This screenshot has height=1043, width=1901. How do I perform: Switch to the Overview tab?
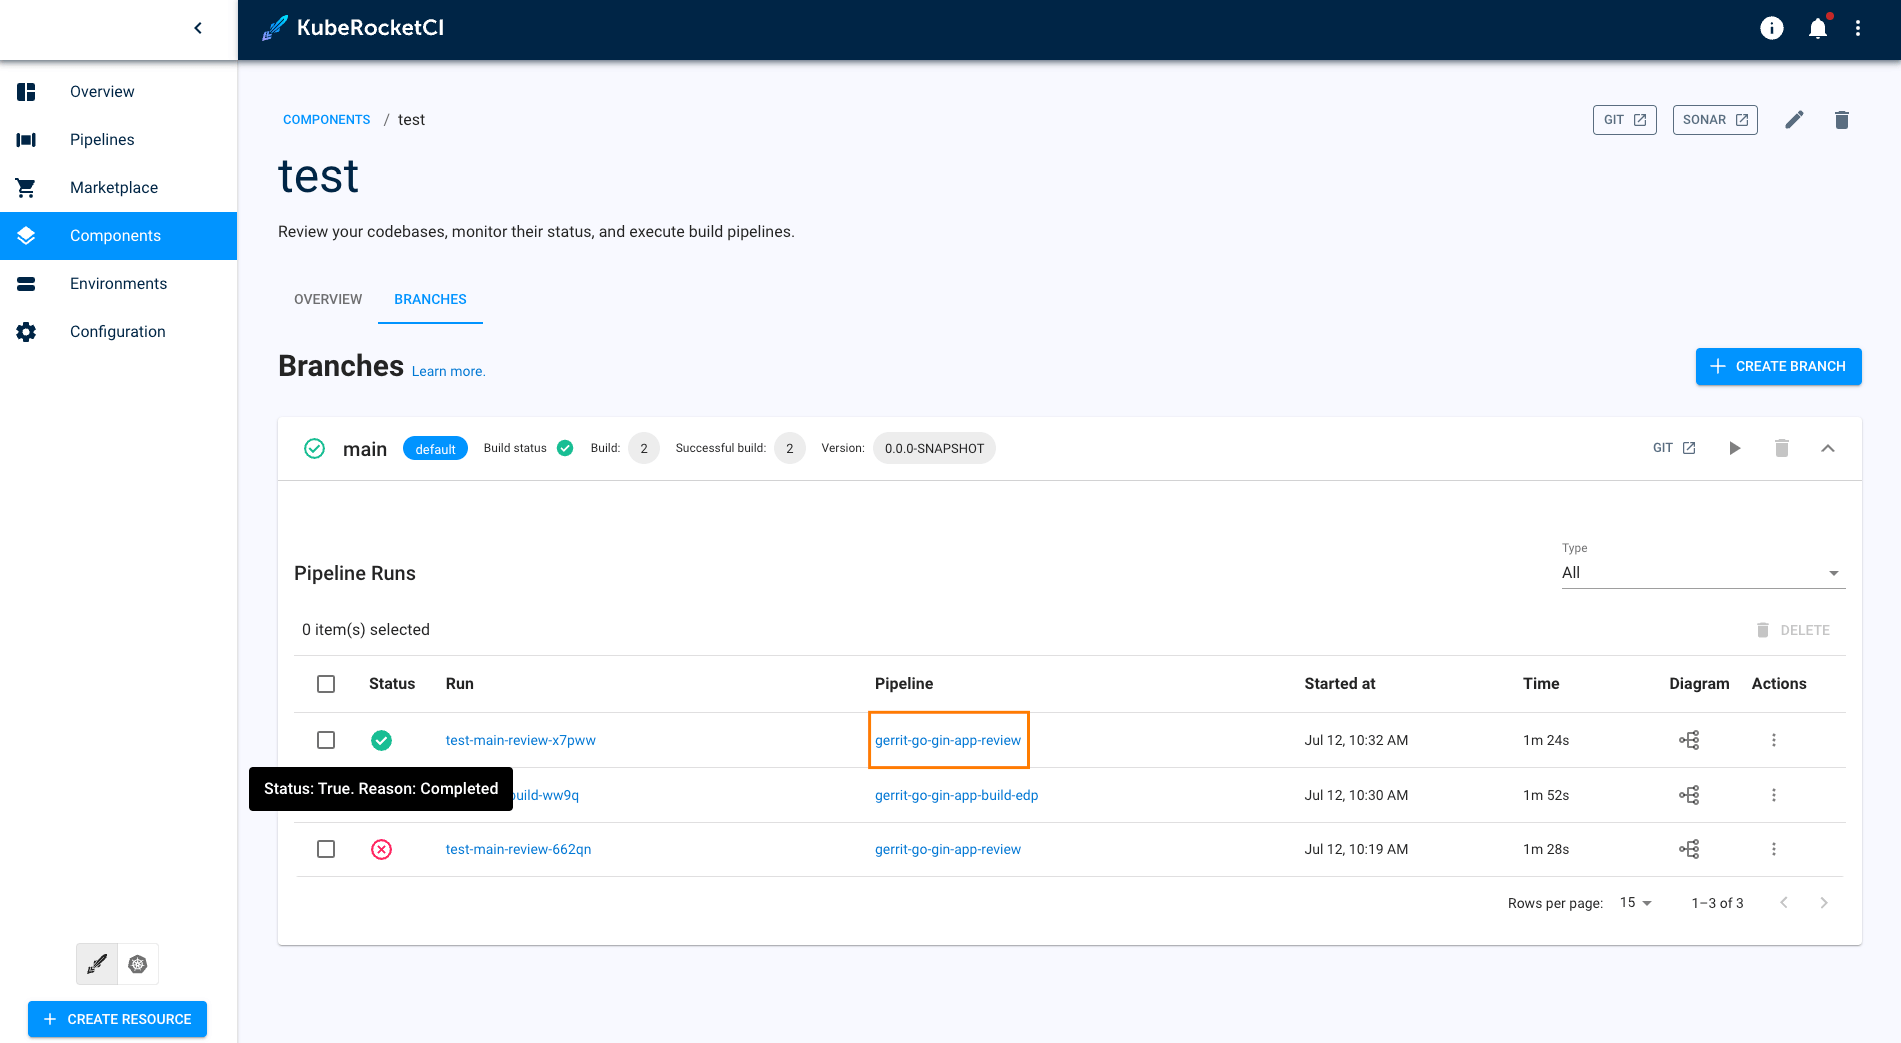pos(328,299)
